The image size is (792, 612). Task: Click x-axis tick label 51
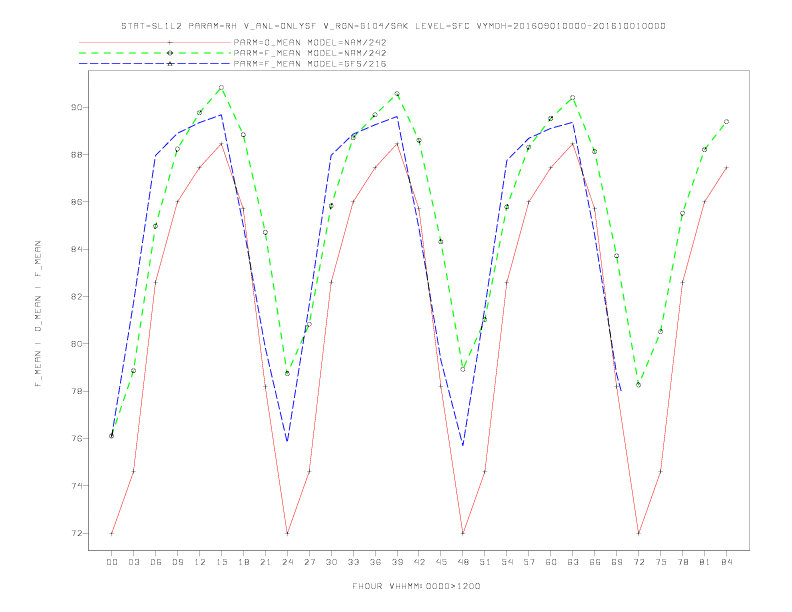485,562
